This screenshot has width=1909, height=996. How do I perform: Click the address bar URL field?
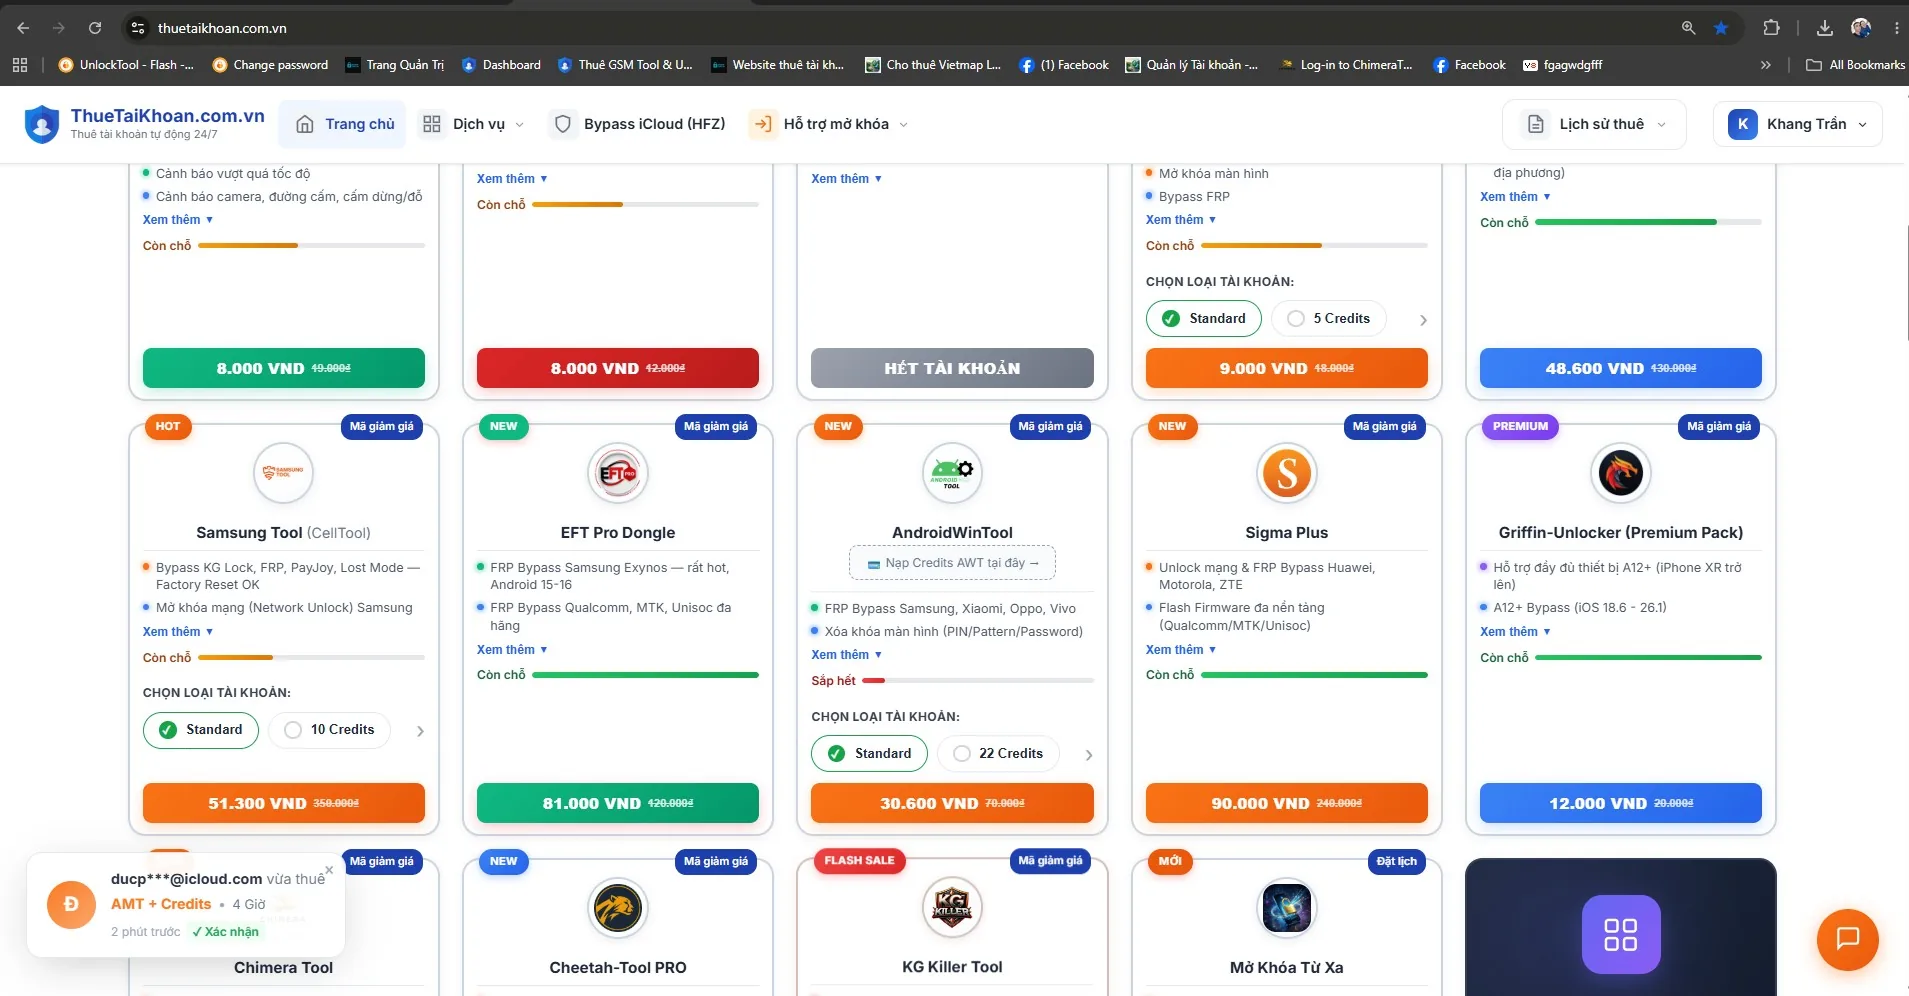tap(900, 28)
